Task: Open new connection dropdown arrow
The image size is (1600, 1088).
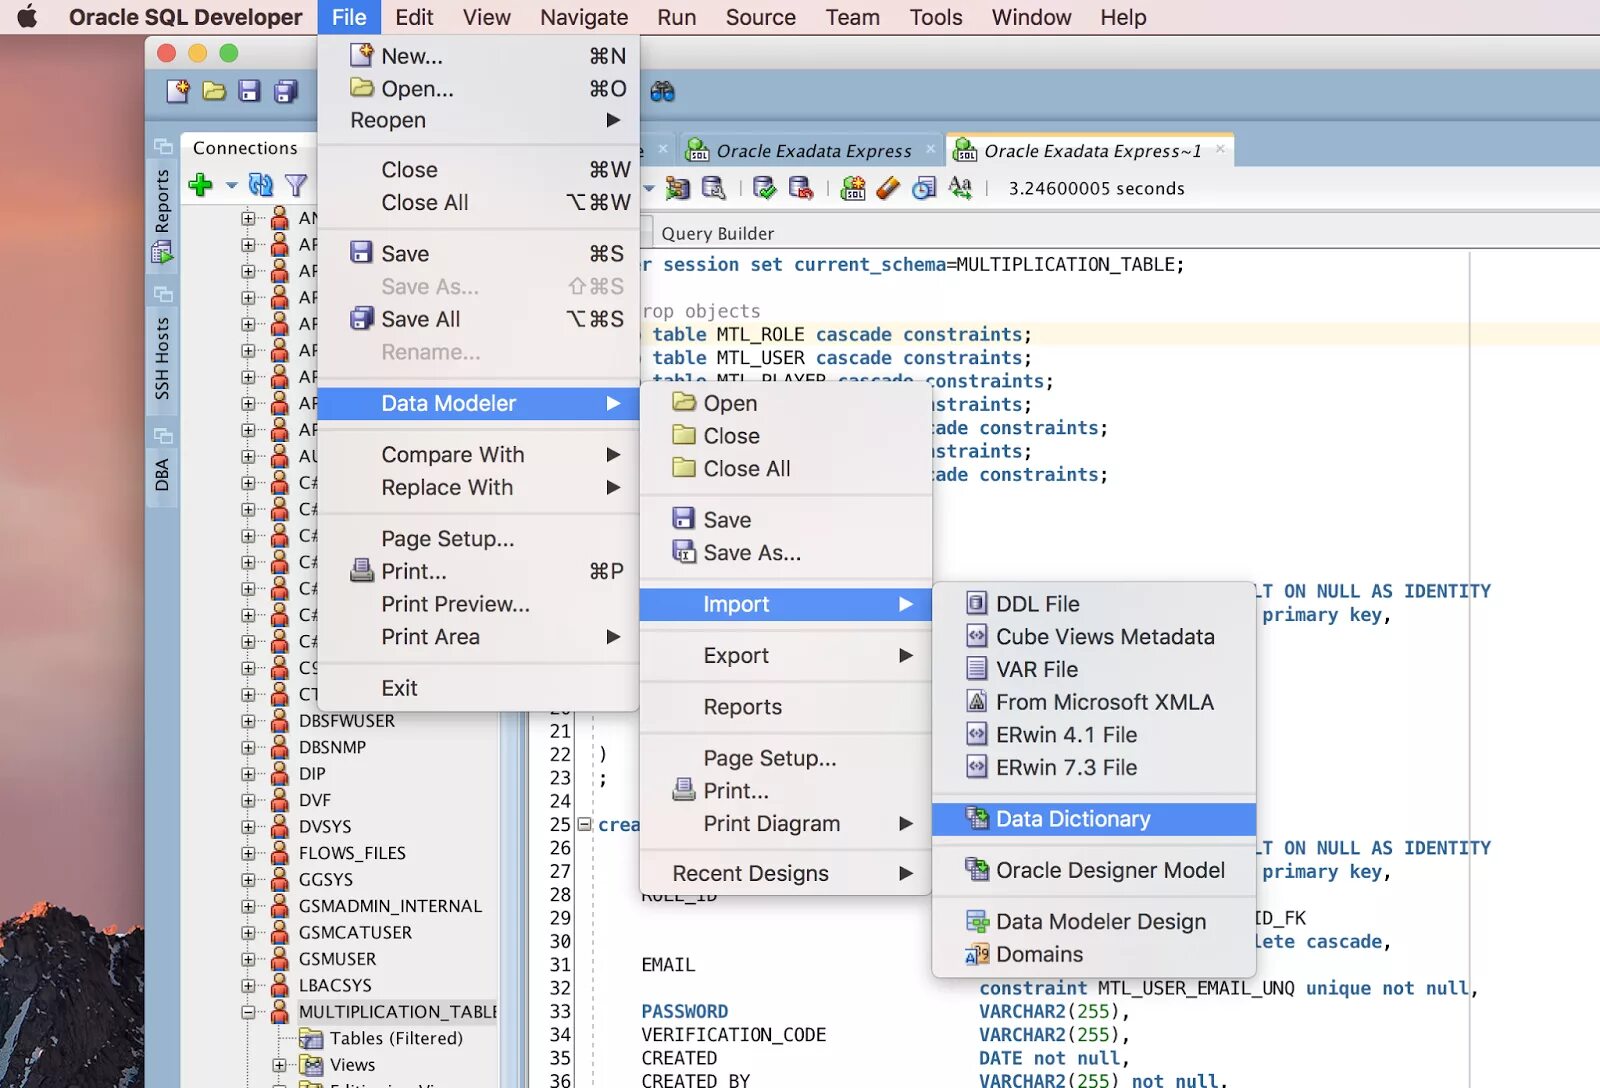Action: pyautogui.click(x=231, y=185)
